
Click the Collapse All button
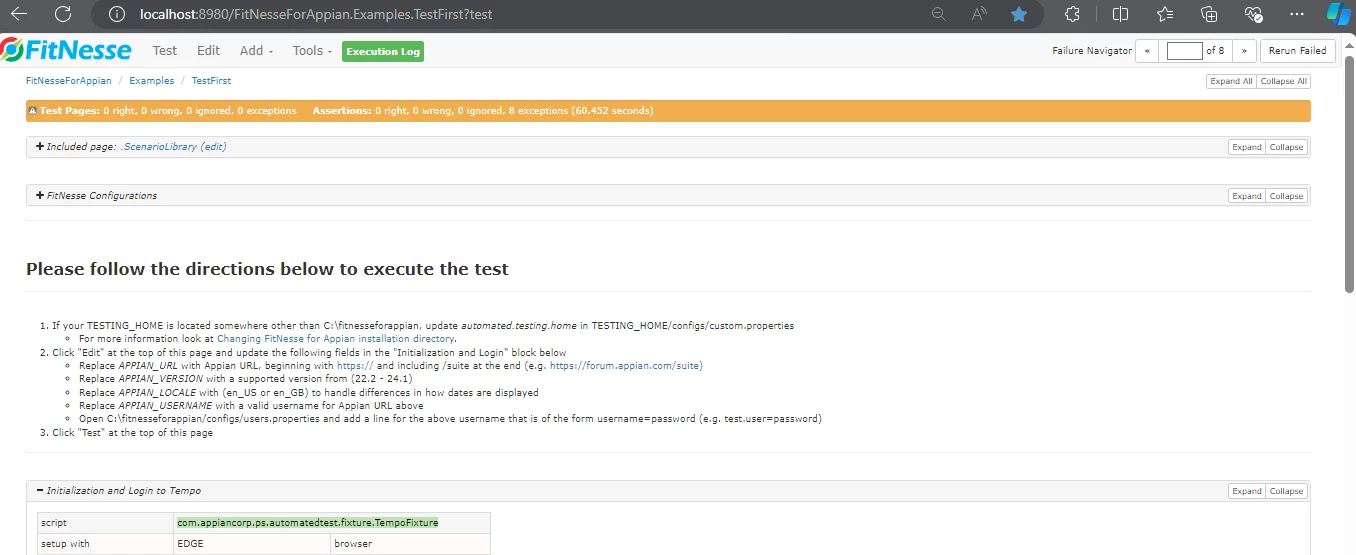[x=1283, y=81]
